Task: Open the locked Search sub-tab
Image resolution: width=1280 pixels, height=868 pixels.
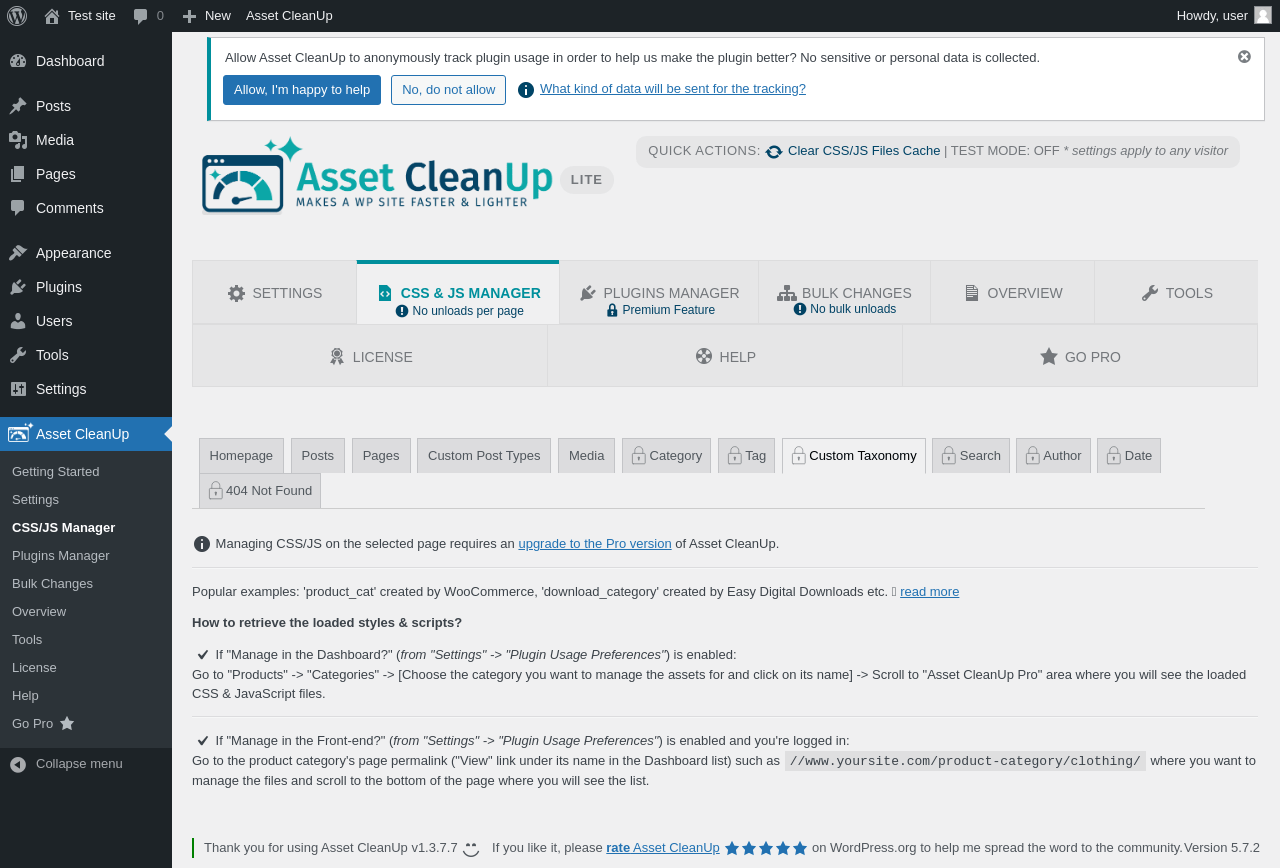Action: tap(971, 456)
